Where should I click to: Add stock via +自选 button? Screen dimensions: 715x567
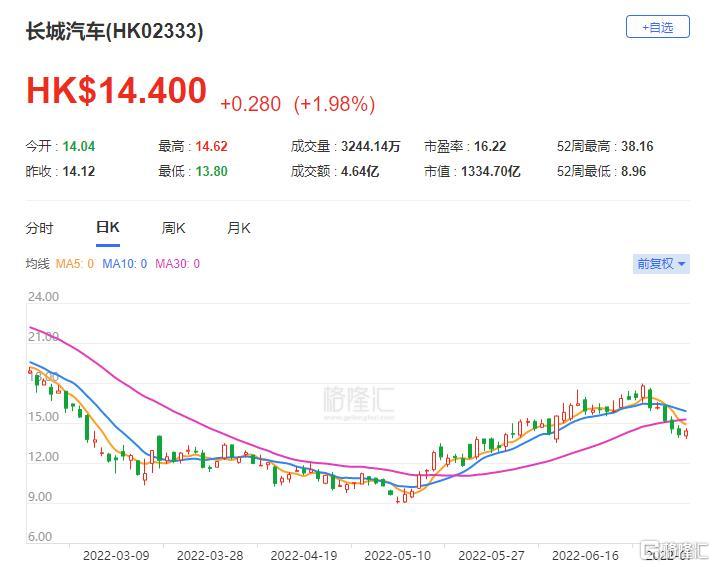tap(657, 27)
